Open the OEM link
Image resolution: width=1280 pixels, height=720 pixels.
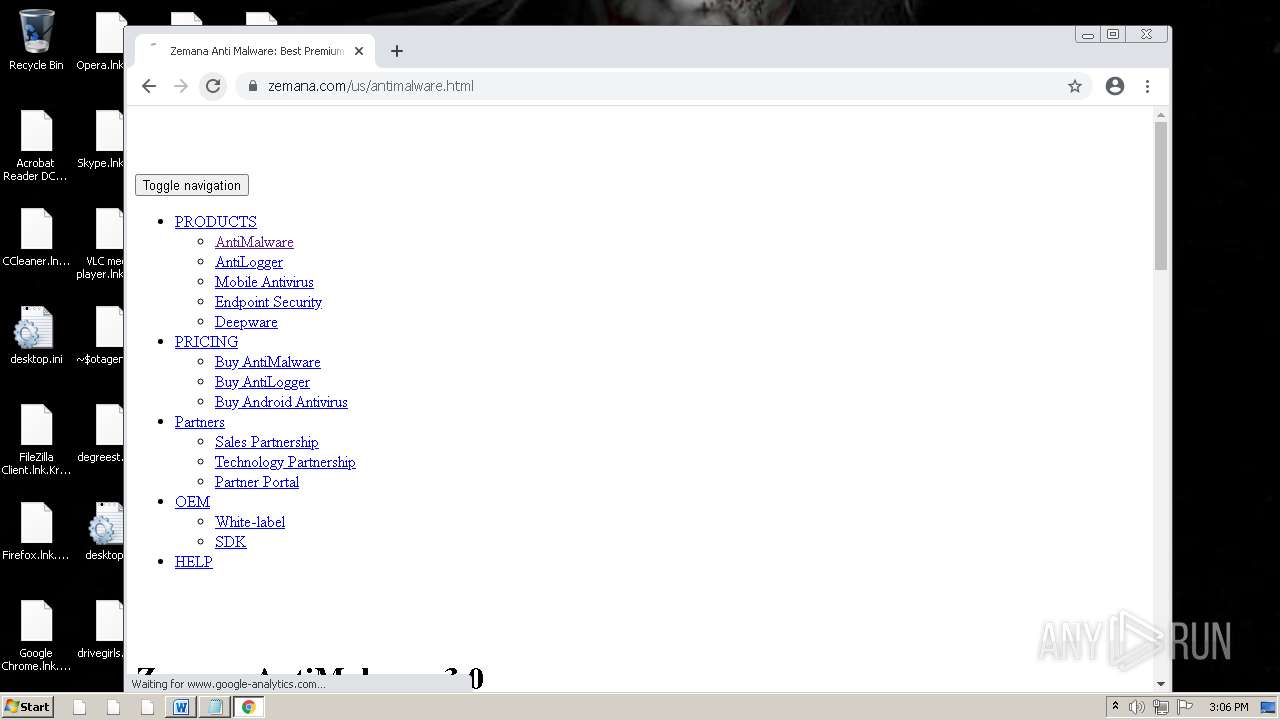[192, 502]
